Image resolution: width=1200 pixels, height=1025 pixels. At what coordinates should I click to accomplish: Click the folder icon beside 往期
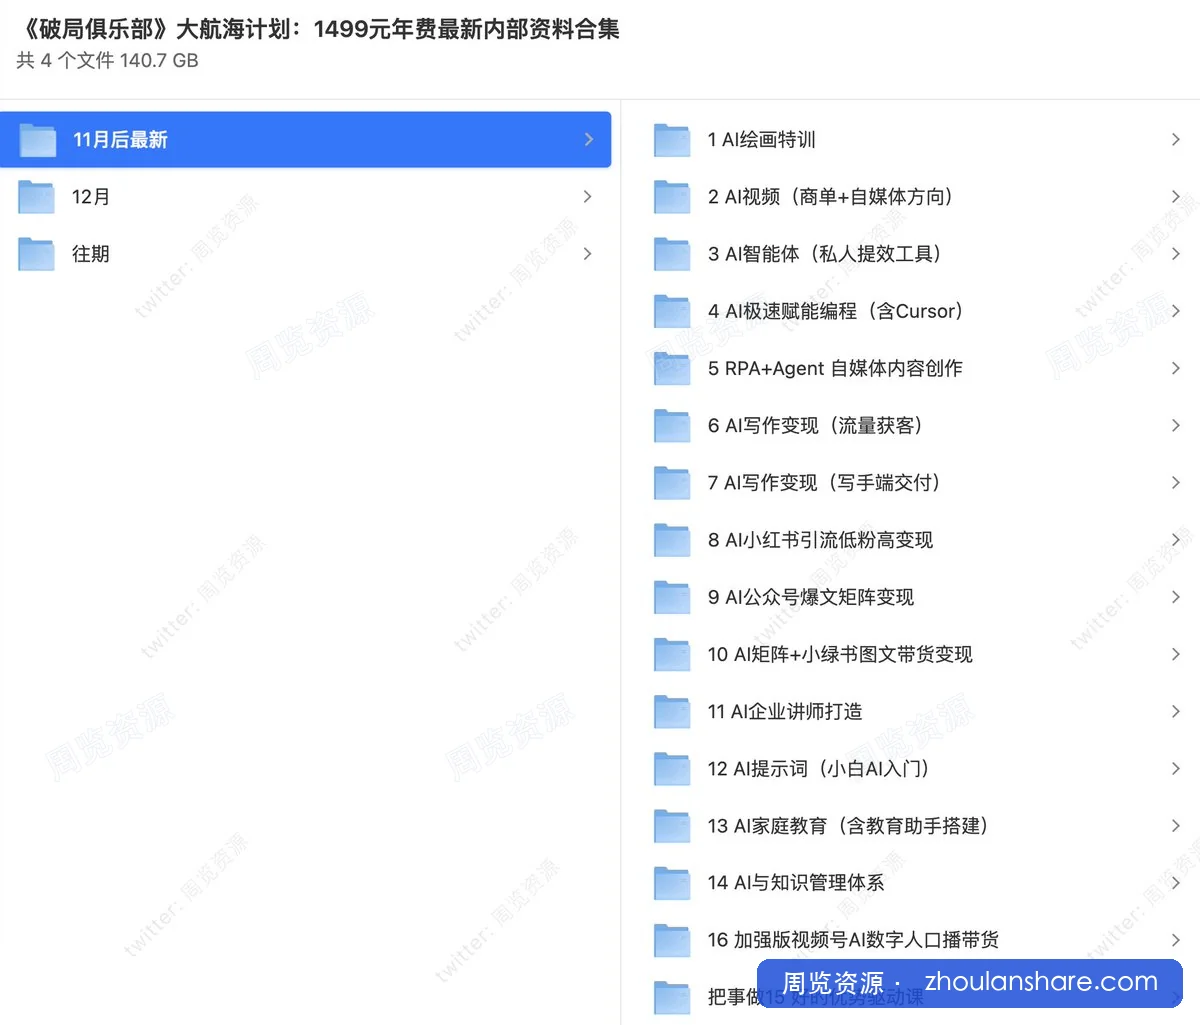click(37, 254)
